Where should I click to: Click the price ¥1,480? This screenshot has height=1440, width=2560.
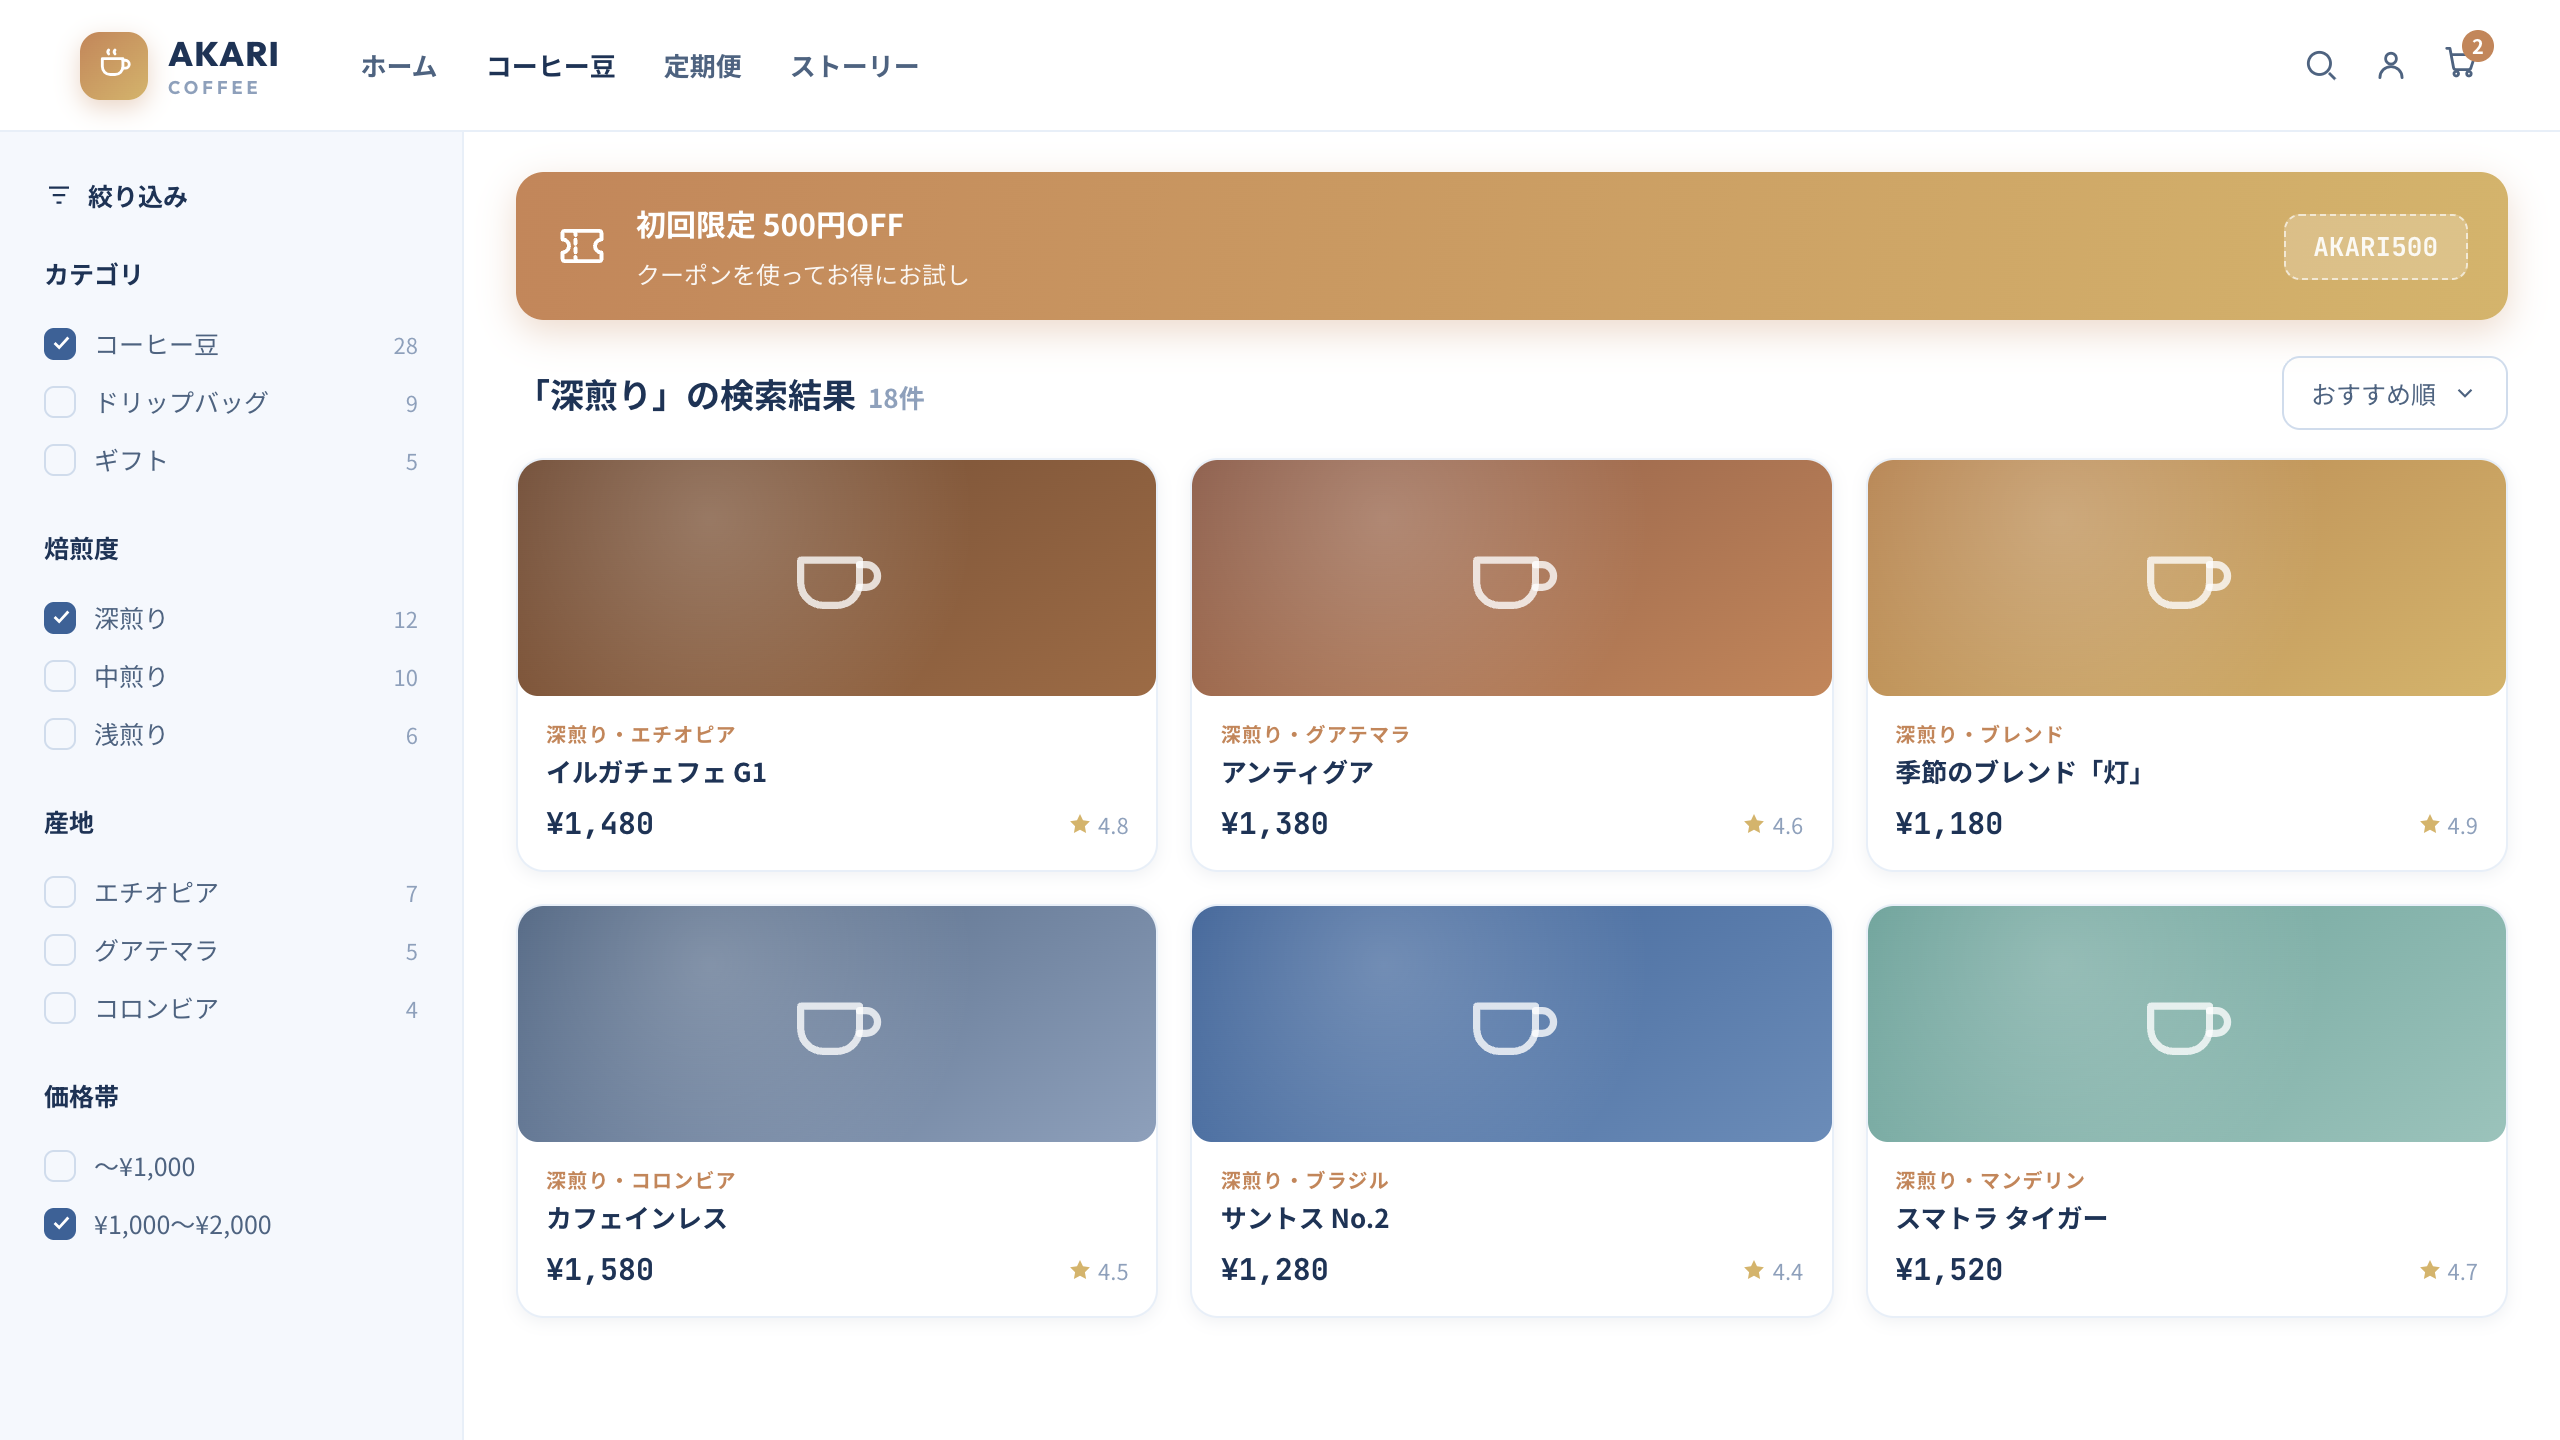tap(600, 824)
